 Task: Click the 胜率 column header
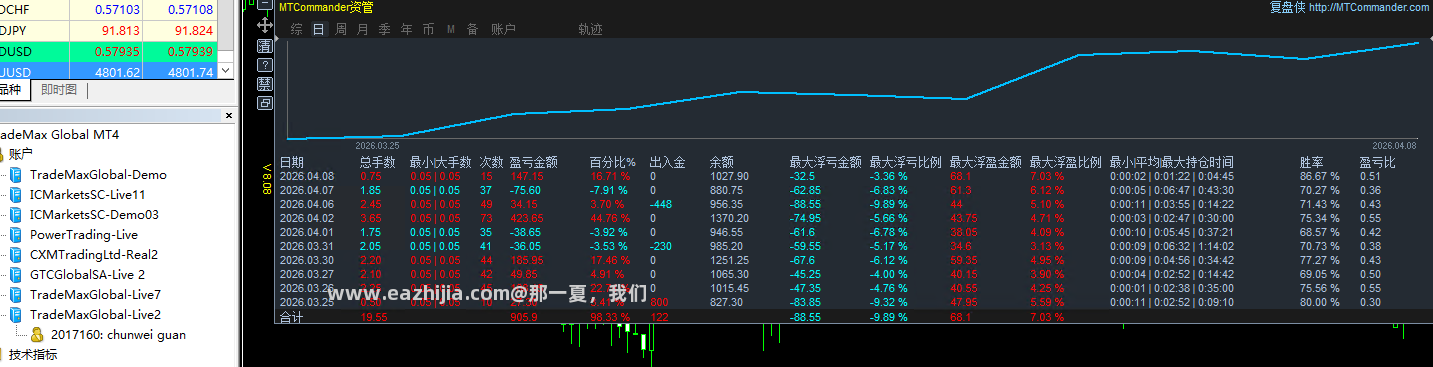[1311, 162]
